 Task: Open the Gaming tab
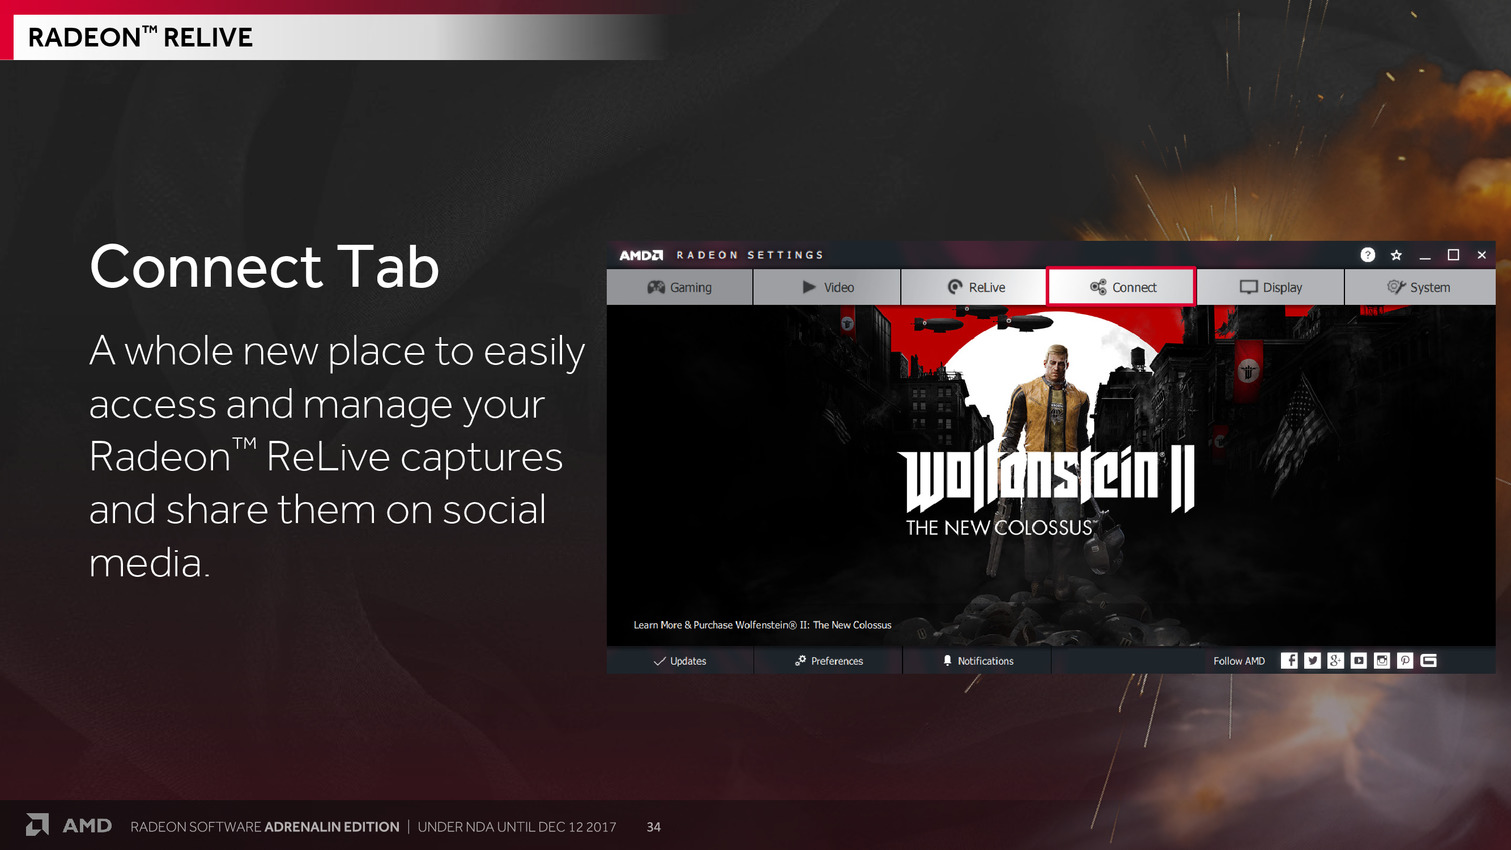680,287
